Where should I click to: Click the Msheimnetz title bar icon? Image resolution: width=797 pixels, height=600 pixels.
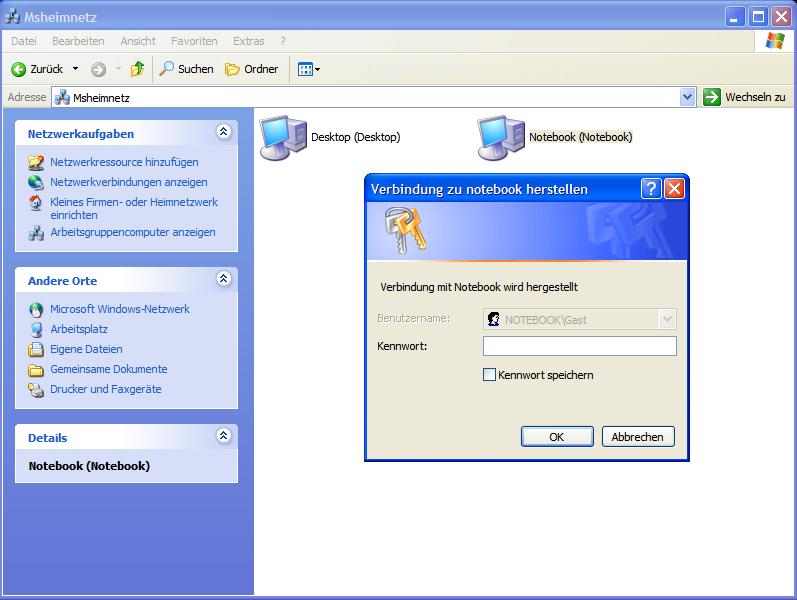pos(12,17)
